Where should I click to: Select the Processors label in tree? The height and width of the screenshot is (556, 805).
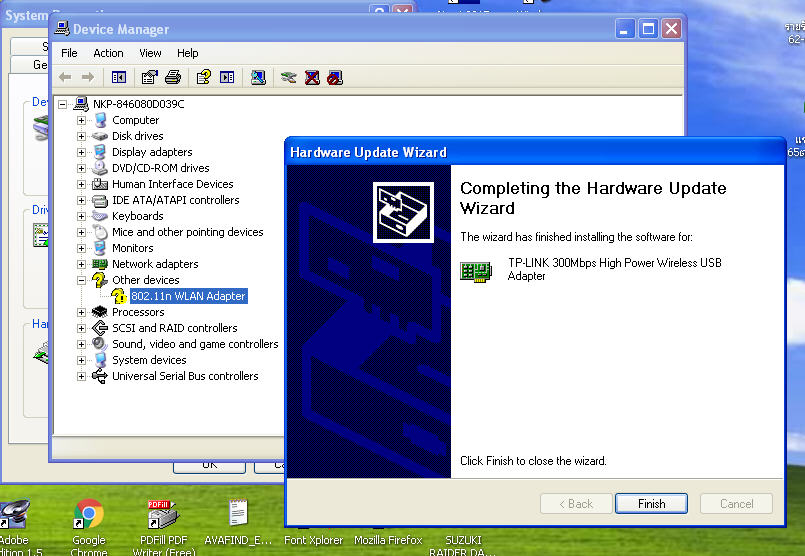(138, 312)
